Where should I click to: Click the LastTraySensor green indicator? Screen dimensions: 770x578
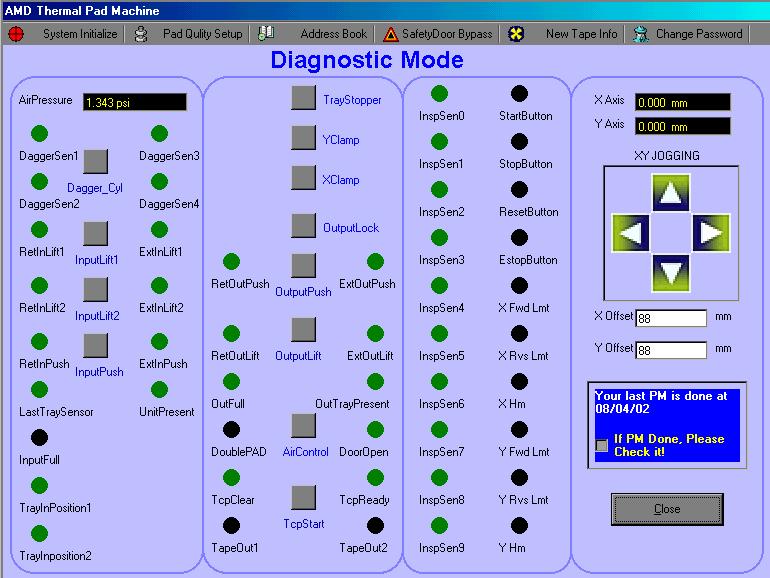[39, 389]
